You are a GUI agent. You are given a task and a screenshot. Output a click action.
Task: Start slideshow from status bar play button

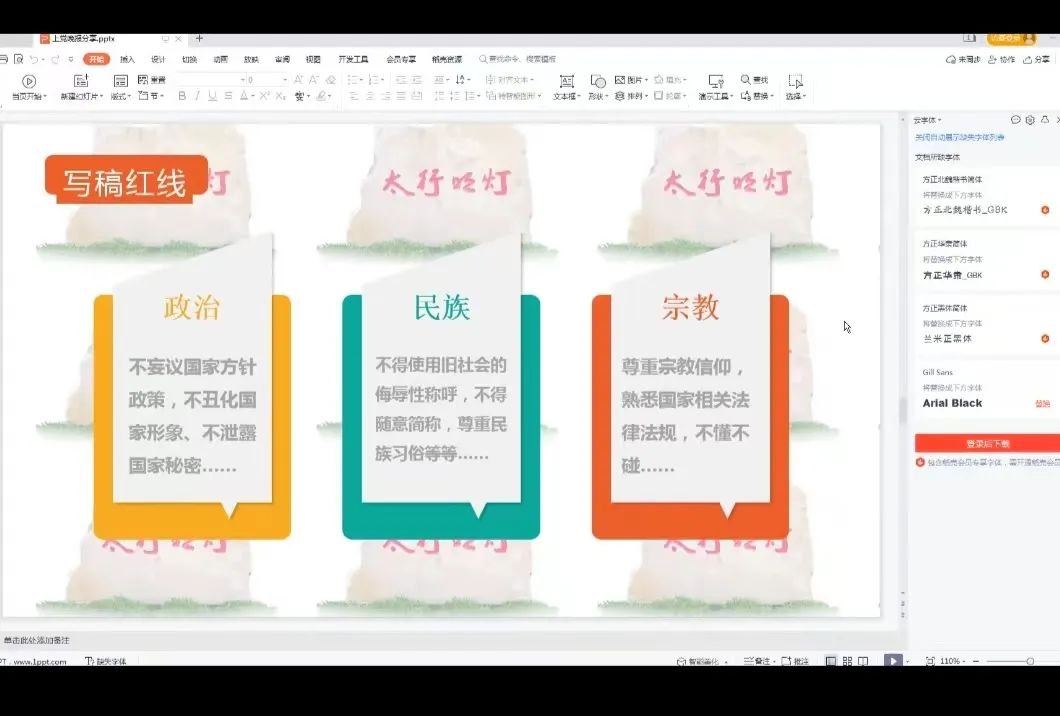[x=891, y=661]
